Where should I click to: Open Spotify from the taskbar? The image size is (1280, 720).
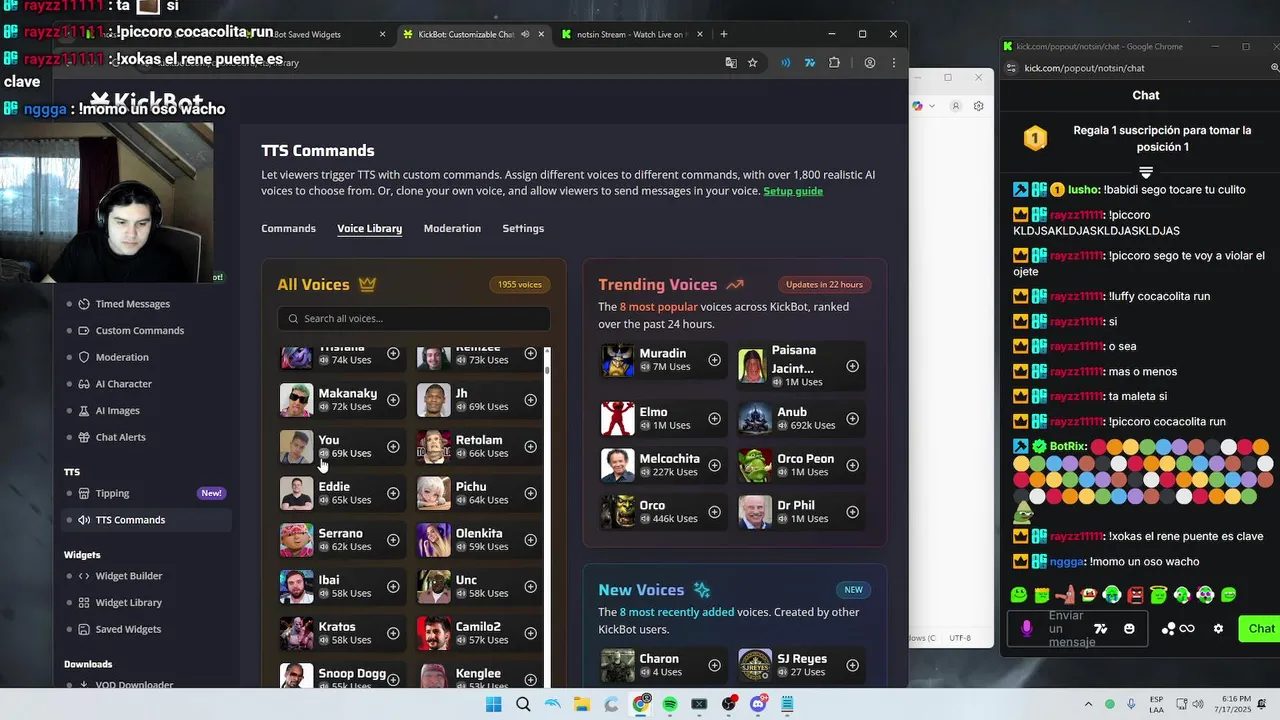click(x=670, y=704)
